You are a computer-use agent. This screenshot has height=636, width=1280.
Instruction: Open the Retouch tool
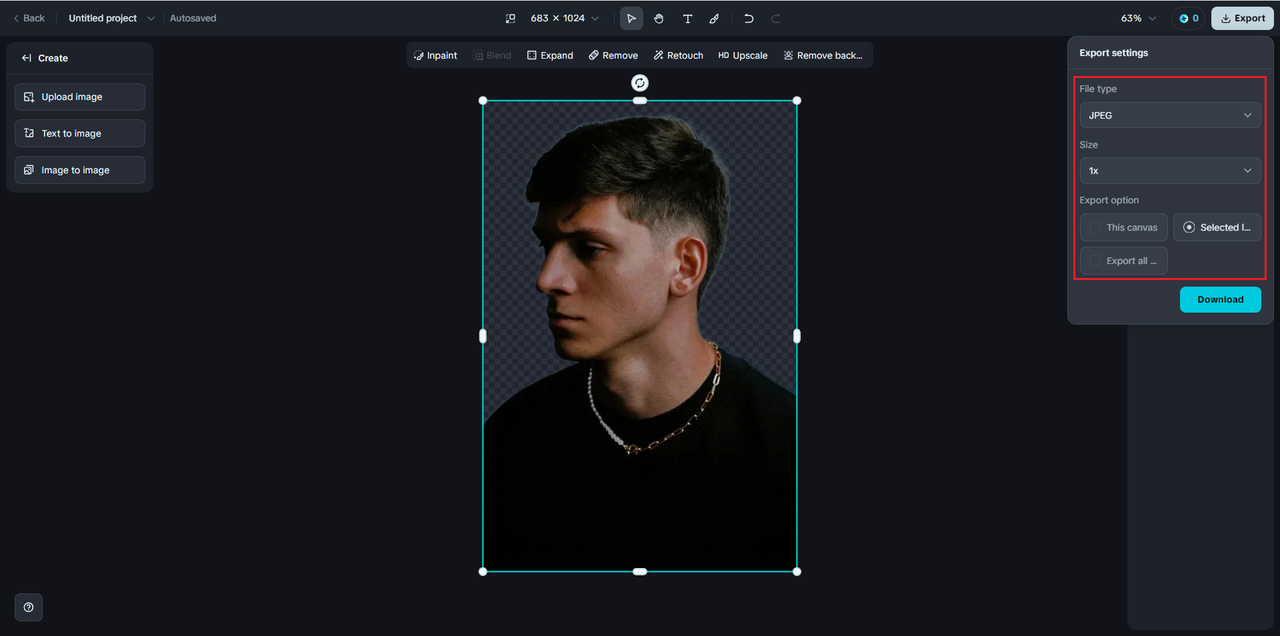(678, 55)
